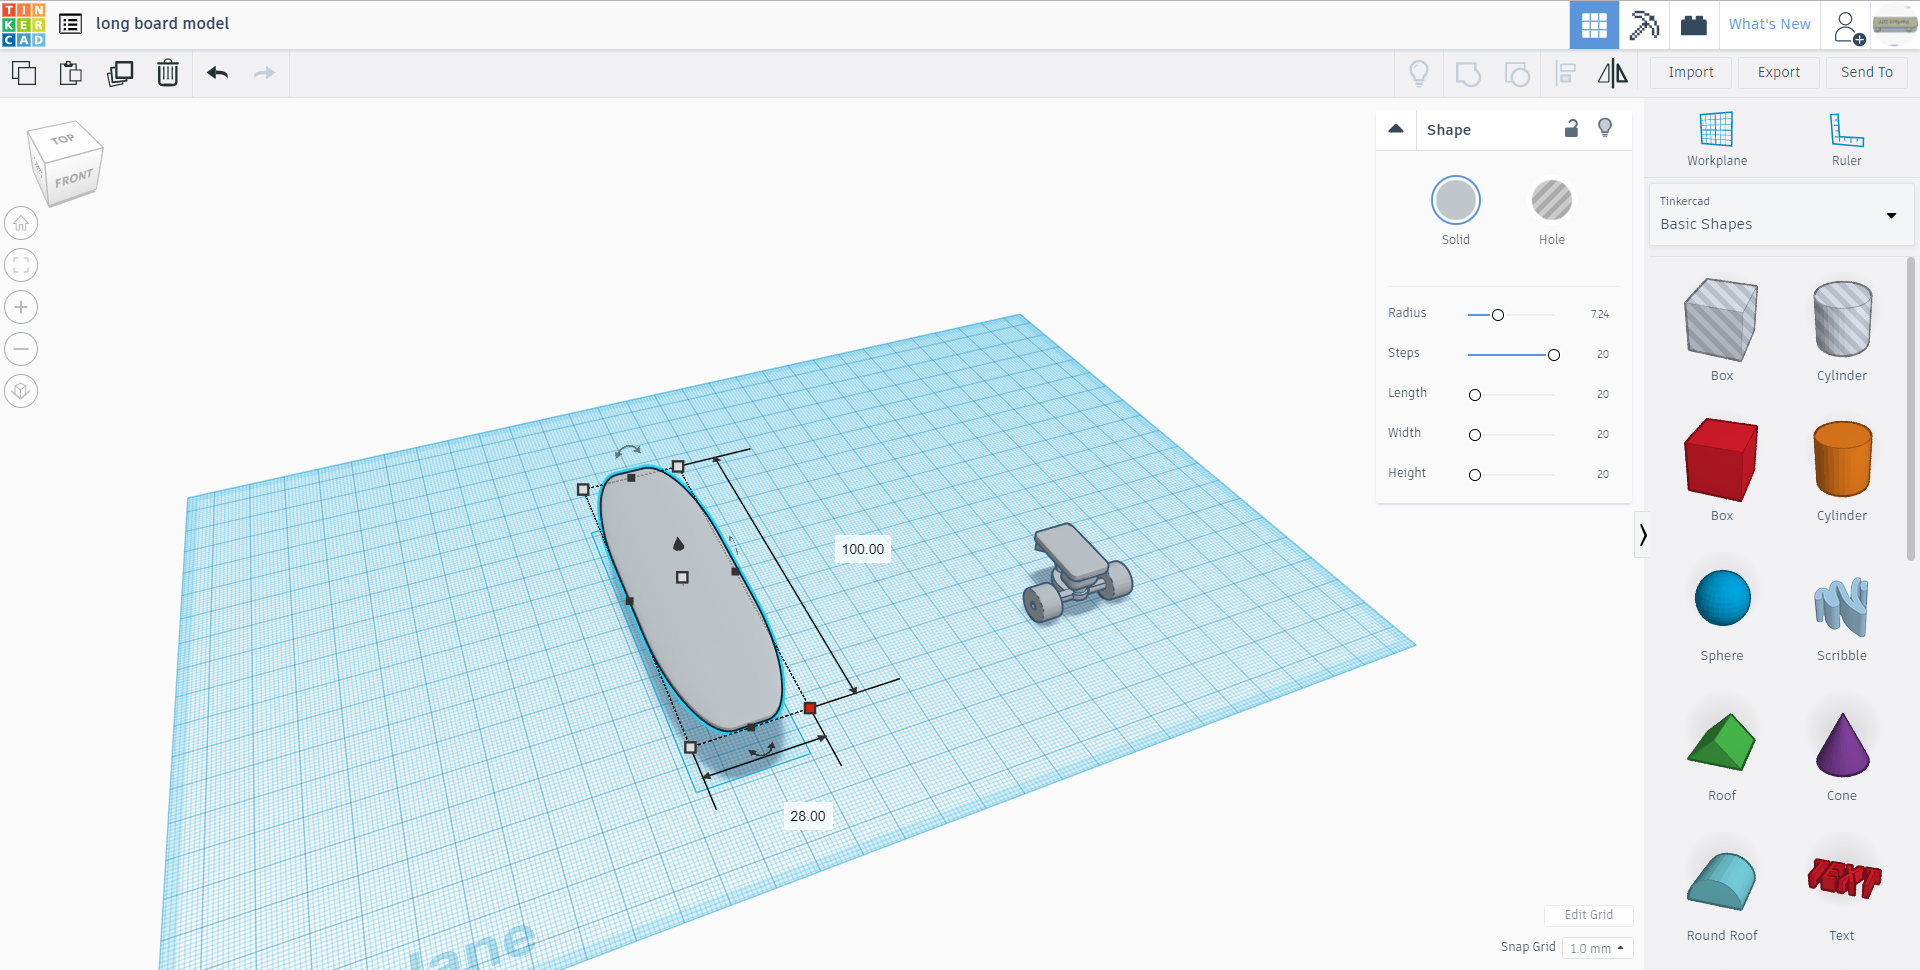Click the Send To button
This screenshot has height=970, width=1920.
click(1867, 72)
